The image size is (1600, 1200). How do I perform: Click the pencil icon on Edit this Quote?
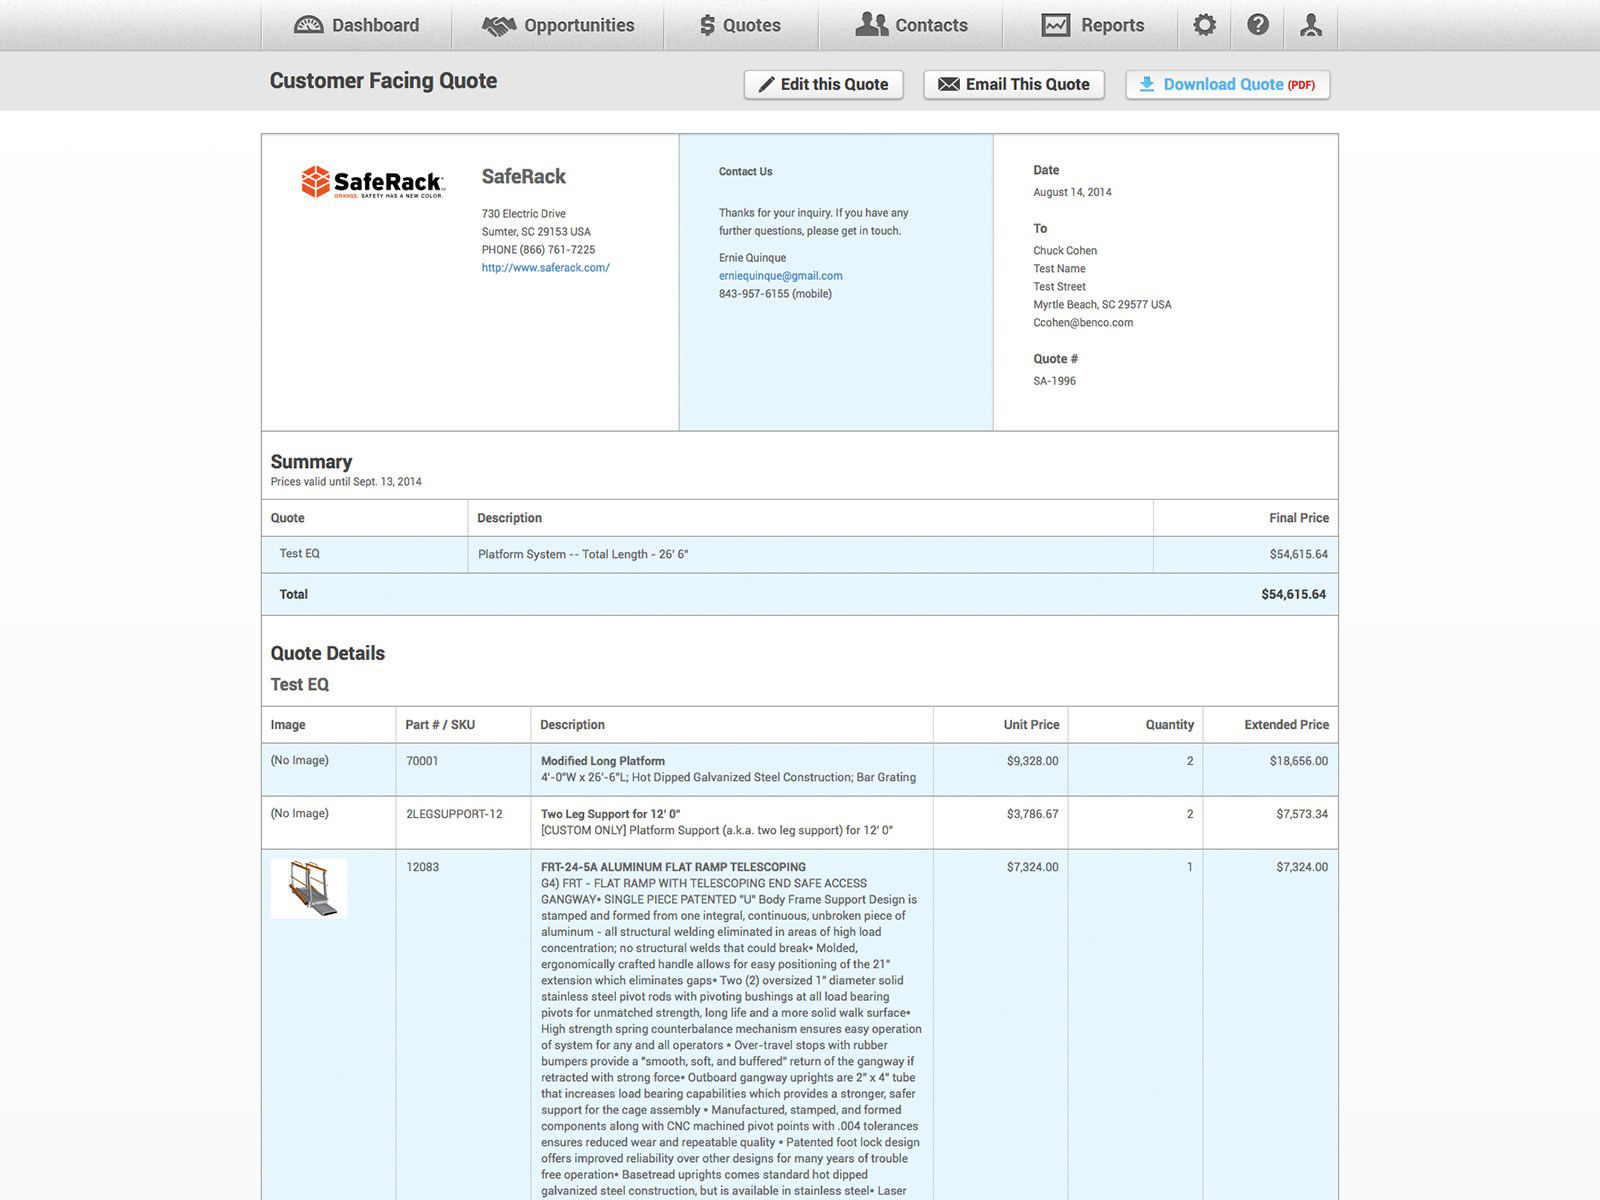(x=766, y=85)
